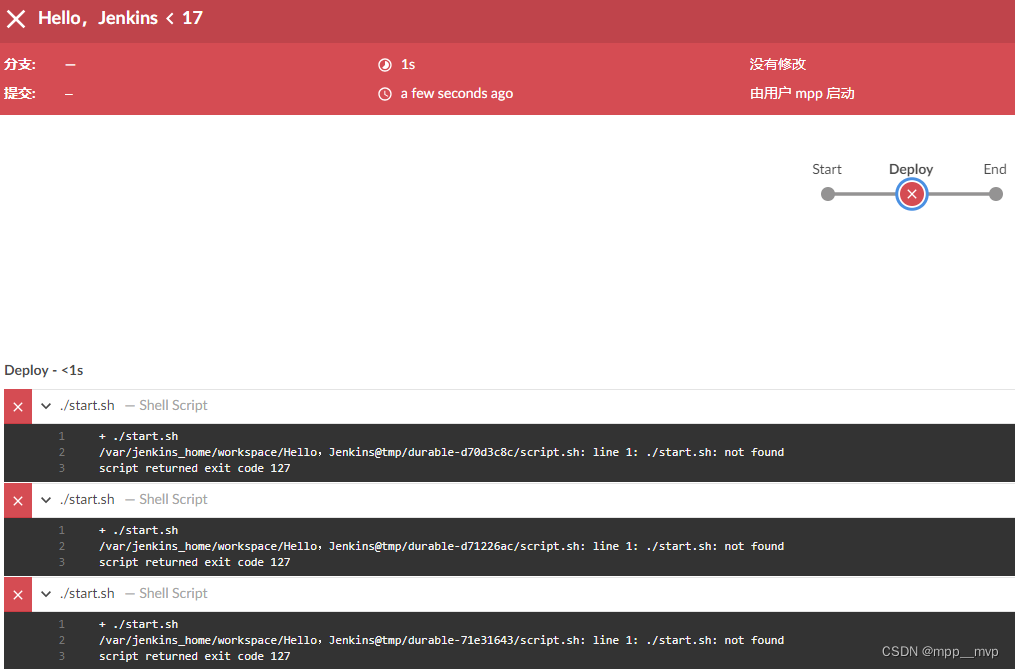Screen dimensions: 1015x669
Task: Click the log line containing durable-71e31643
Action: [441, 640]
